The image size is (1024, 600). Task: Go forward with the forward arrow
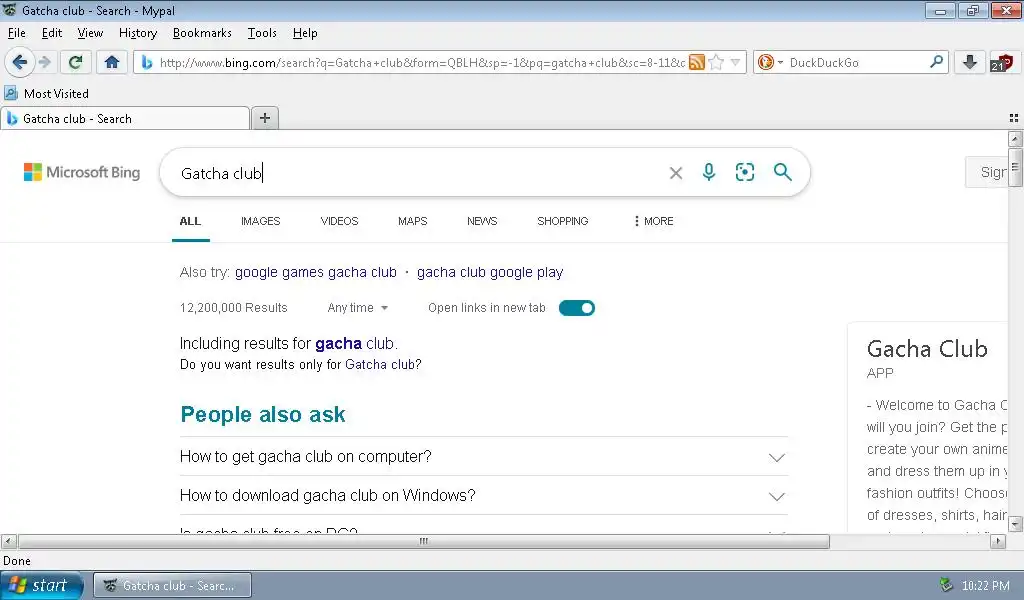[x=45, y=62]
